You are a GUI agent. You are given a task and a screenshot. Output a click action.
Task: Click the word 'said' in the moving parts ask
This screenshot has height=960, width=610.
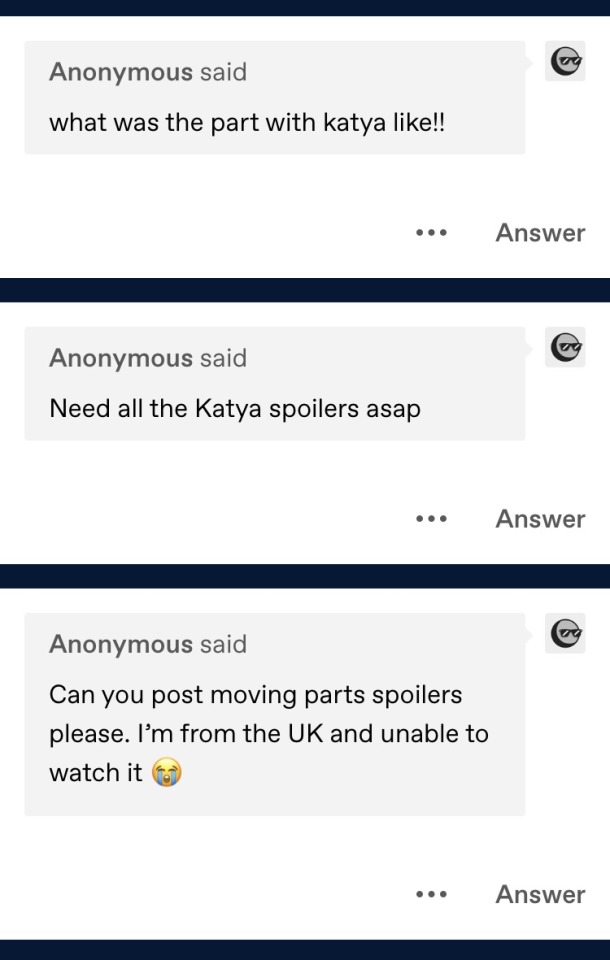223,644
